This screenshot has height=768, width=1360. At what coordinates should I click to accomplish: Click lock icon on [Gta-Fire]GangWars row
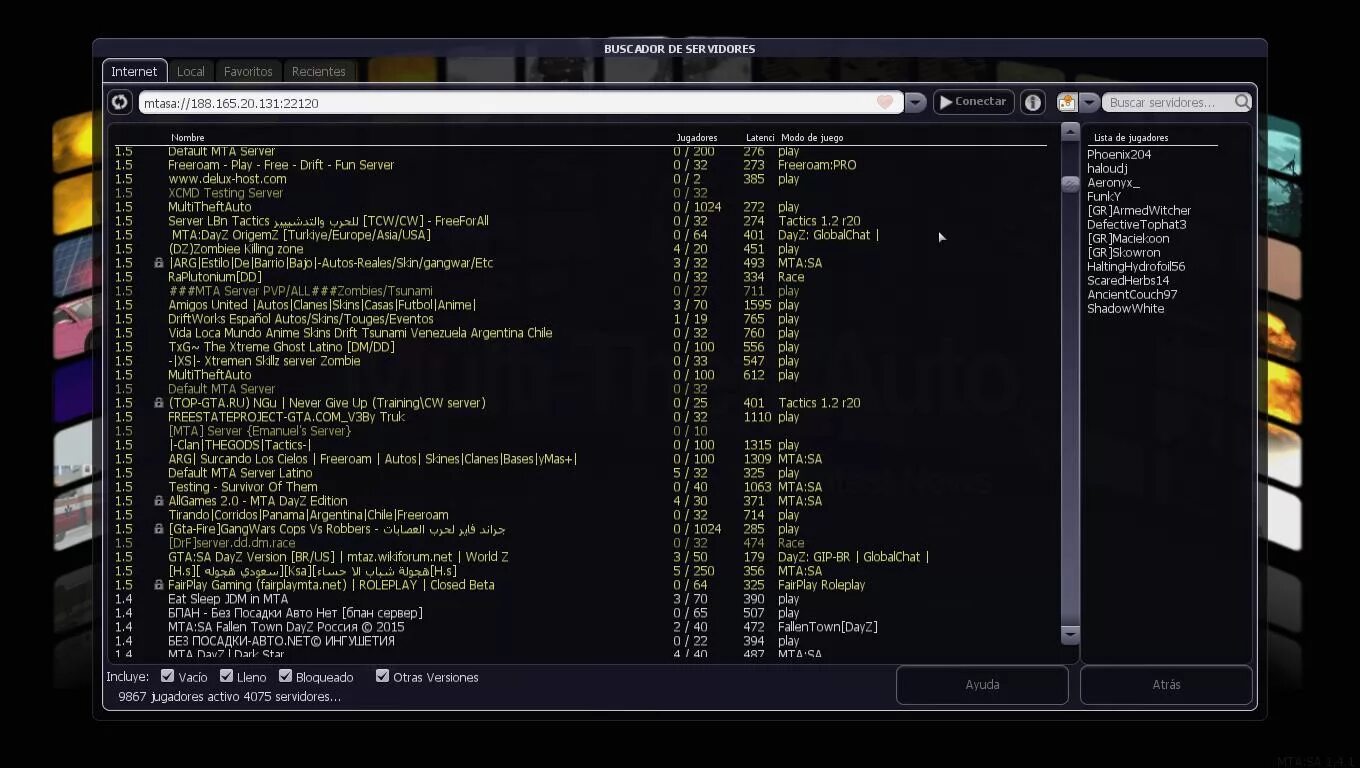pos(158,529)
